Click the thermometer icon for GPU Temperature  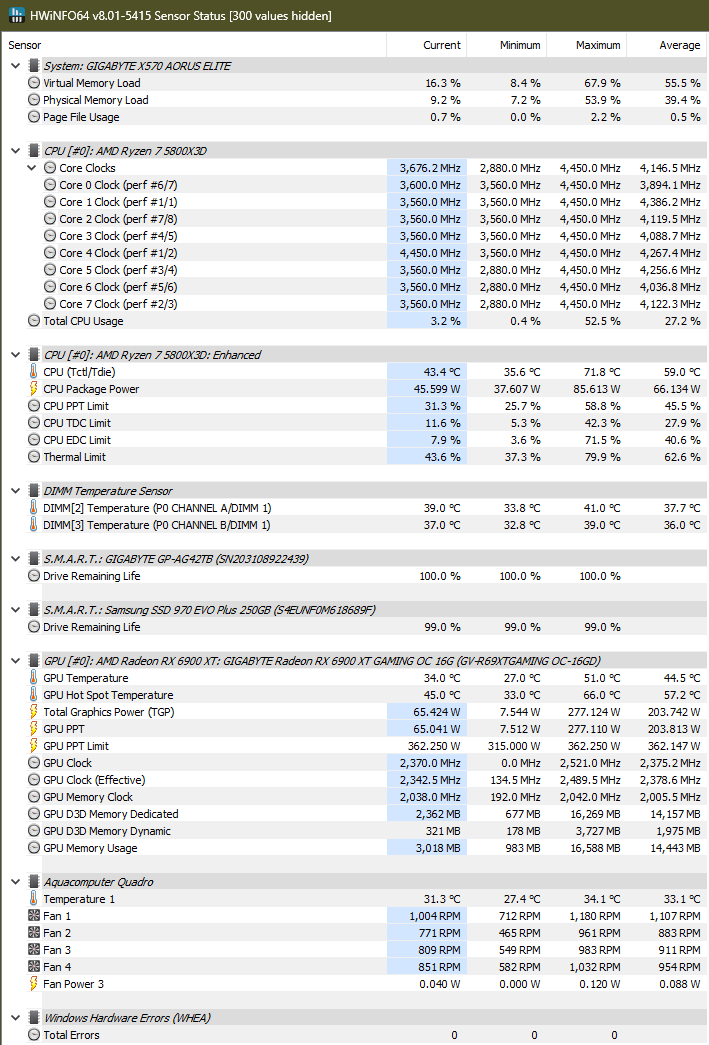point(34,678)
